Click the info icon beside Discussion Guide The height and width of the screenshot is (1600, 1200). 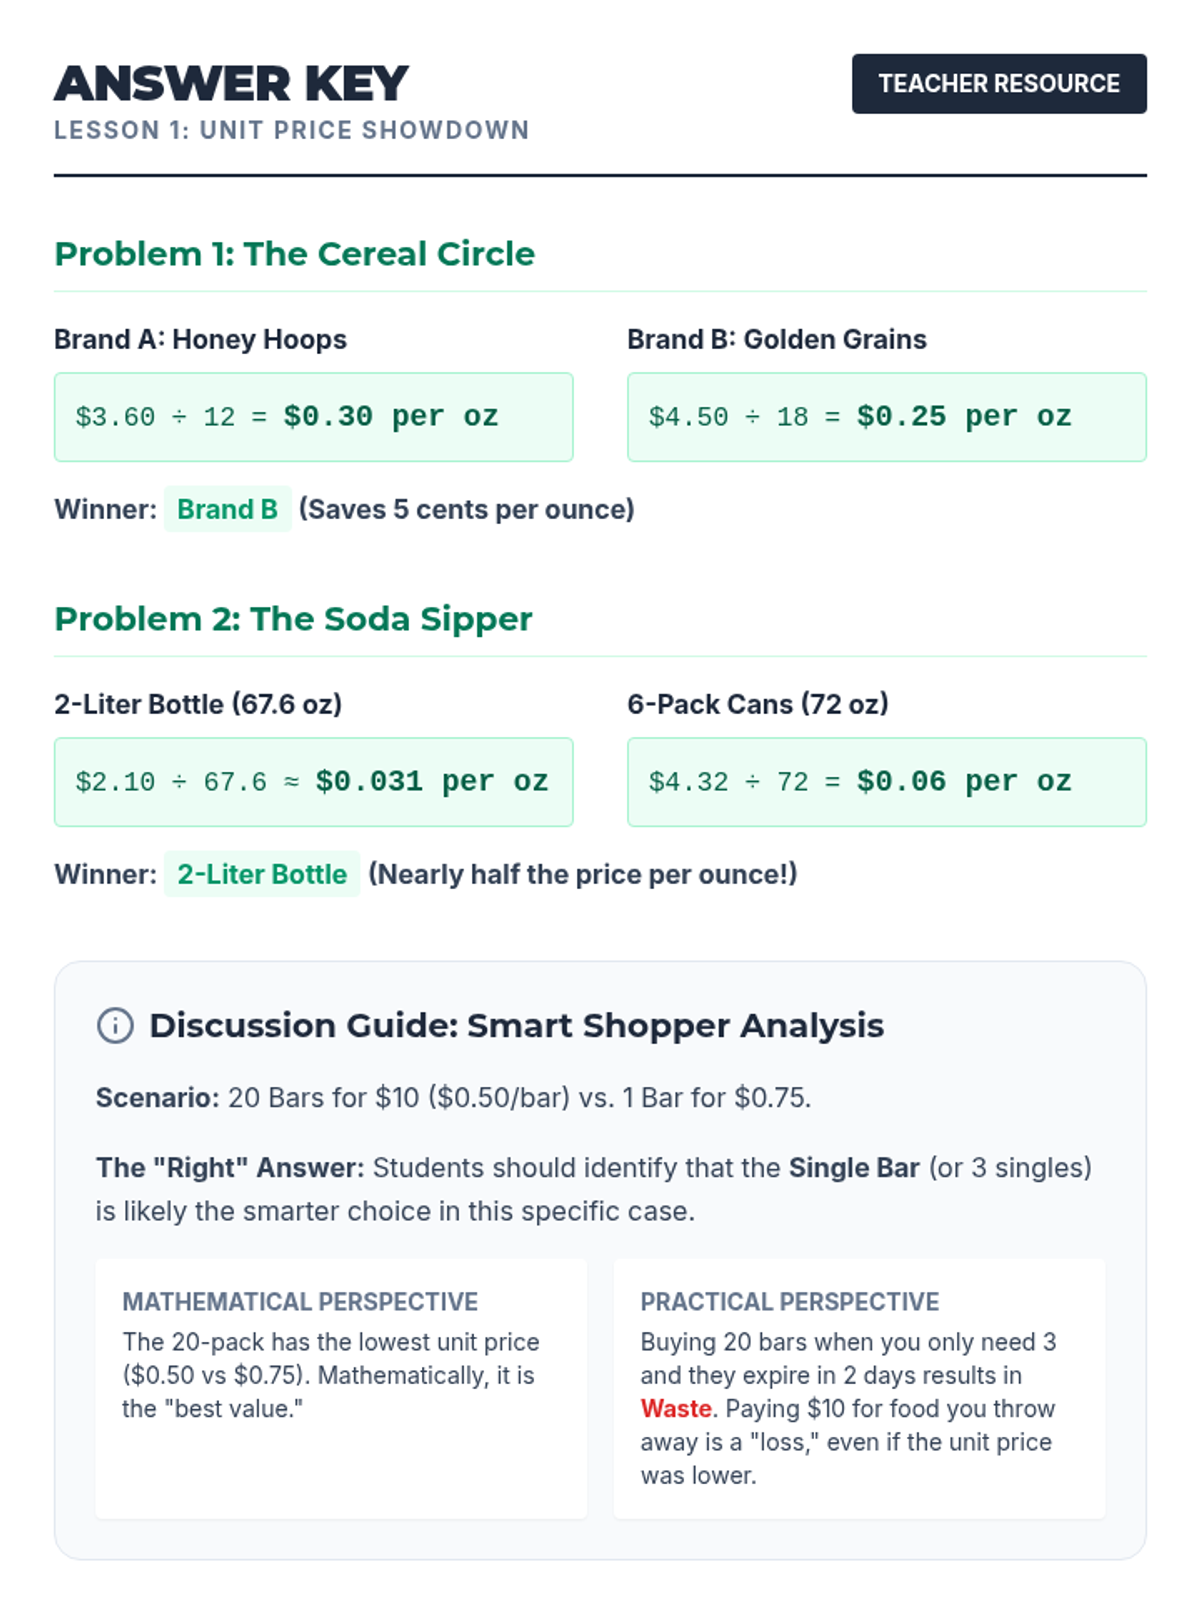pos(115,1026)
